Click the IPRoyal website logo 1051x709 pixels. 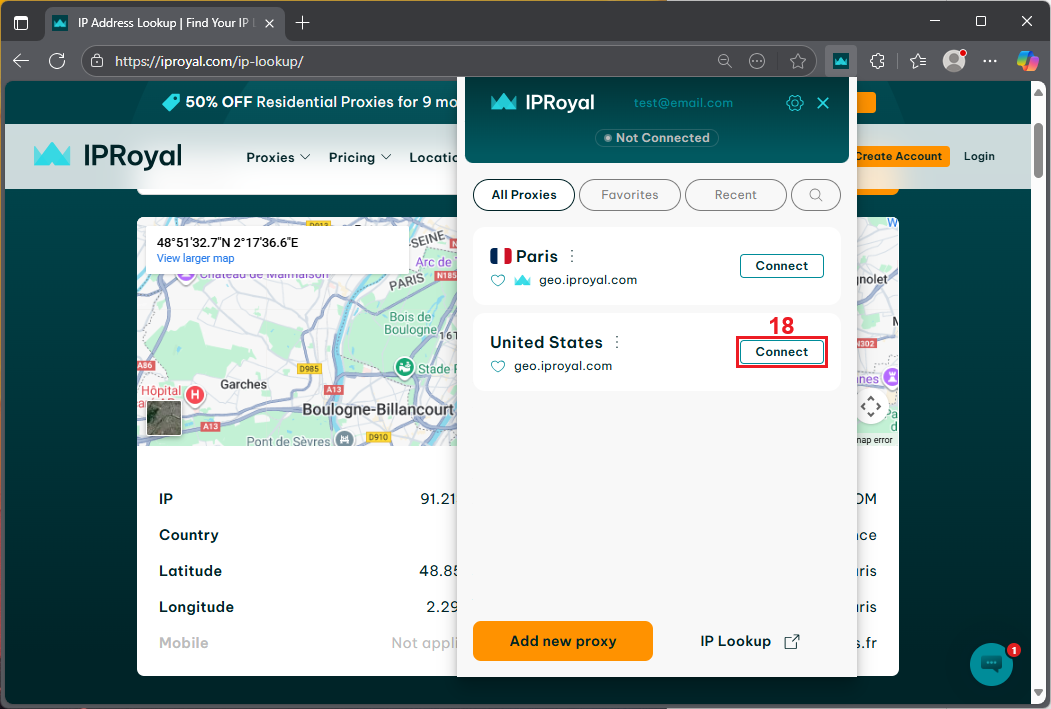(x=108, y=155)
